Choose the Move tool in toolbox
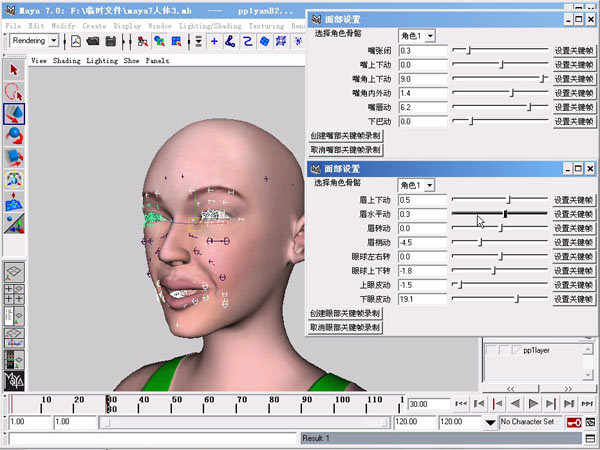The height and width of the screenshot is (450, 600). 14,114
